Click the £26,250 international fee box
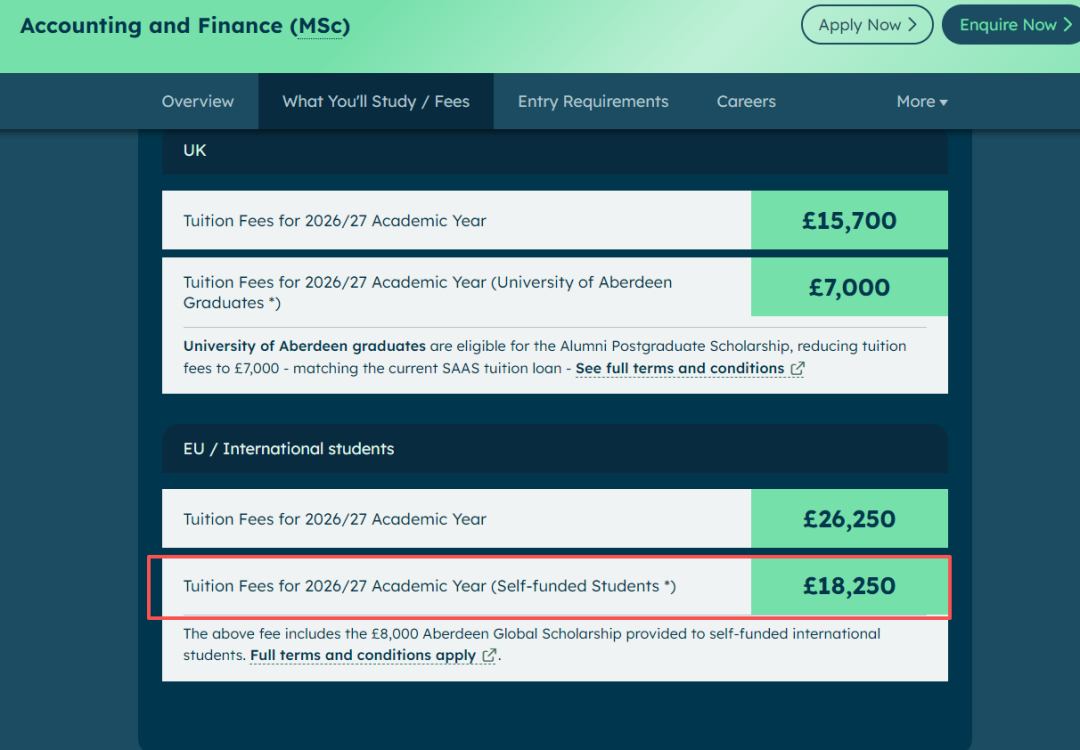1080x750 pixels. pyautogui.click(x=849, y=519)
